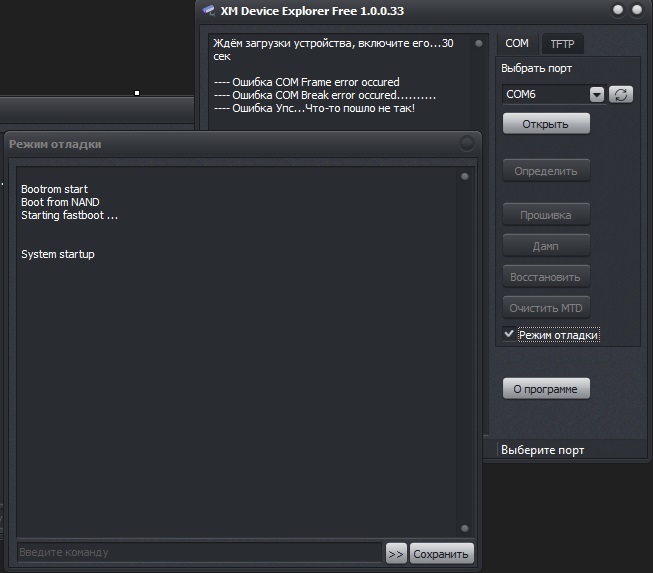Click the bottom scroll dot in debug console
The height and width of the screenshot is (573, 653).
pyautogui.click(x=465, y=528)
